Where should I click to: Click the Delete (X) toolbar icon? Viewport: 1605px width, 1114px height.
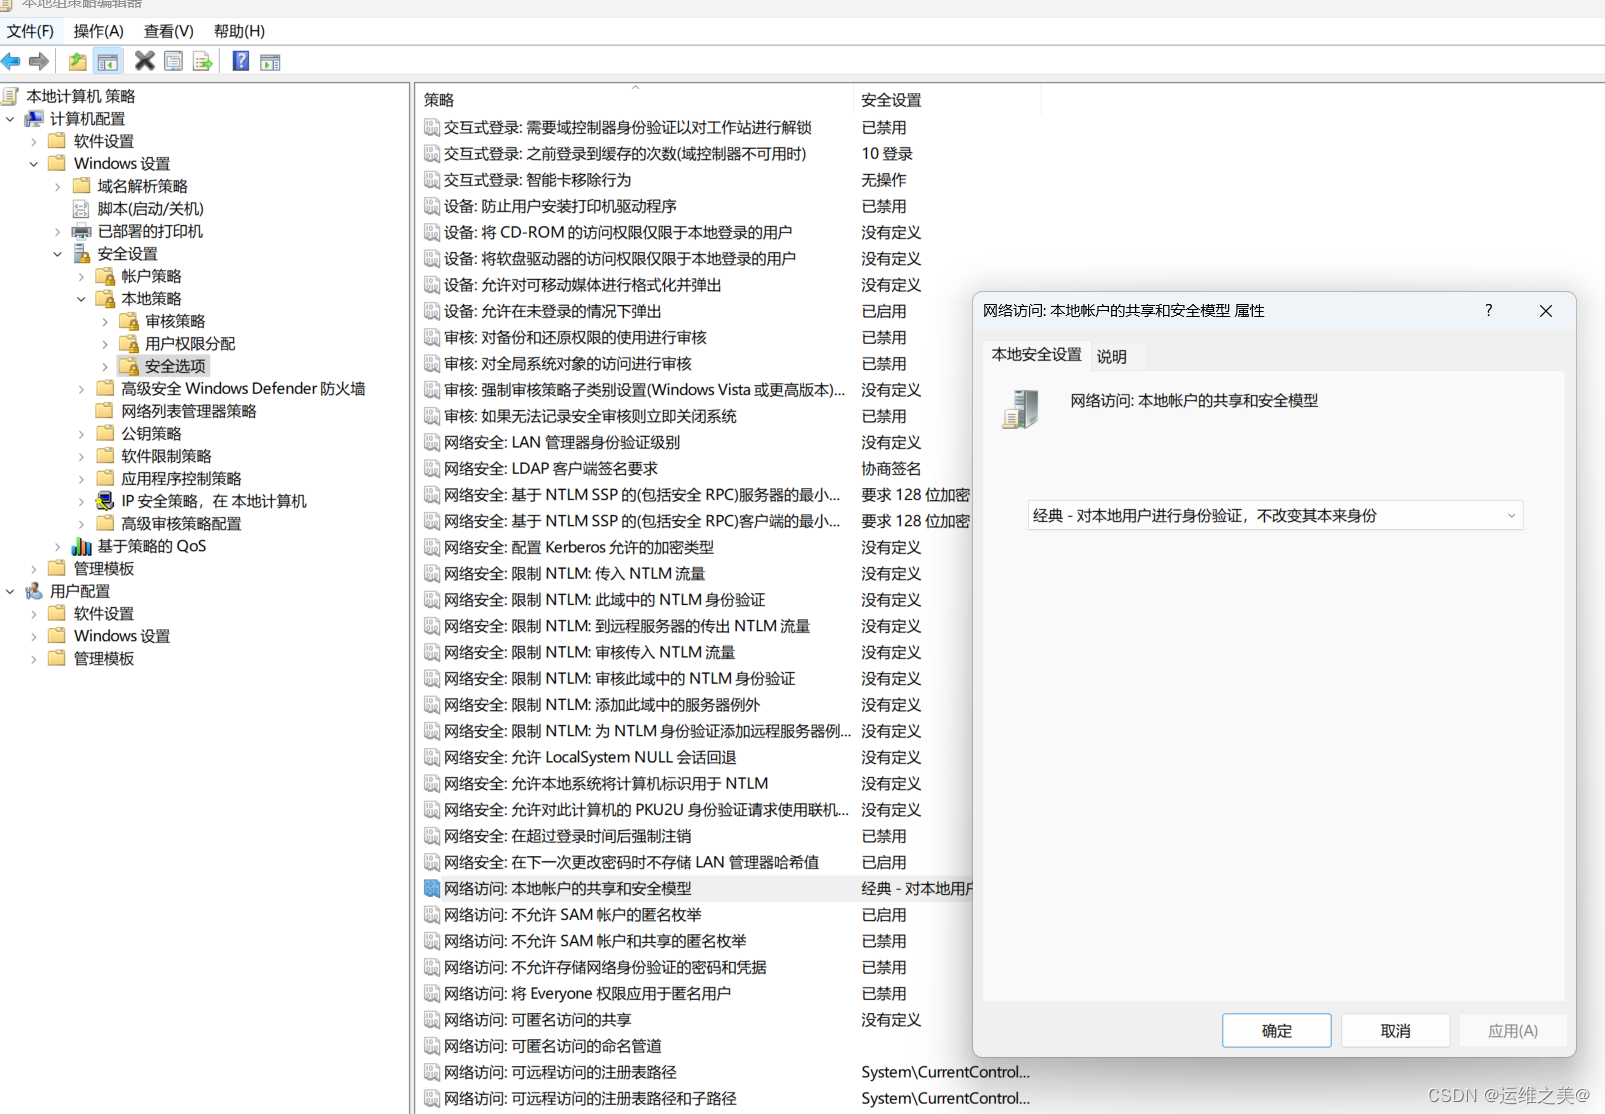point(145,61)
